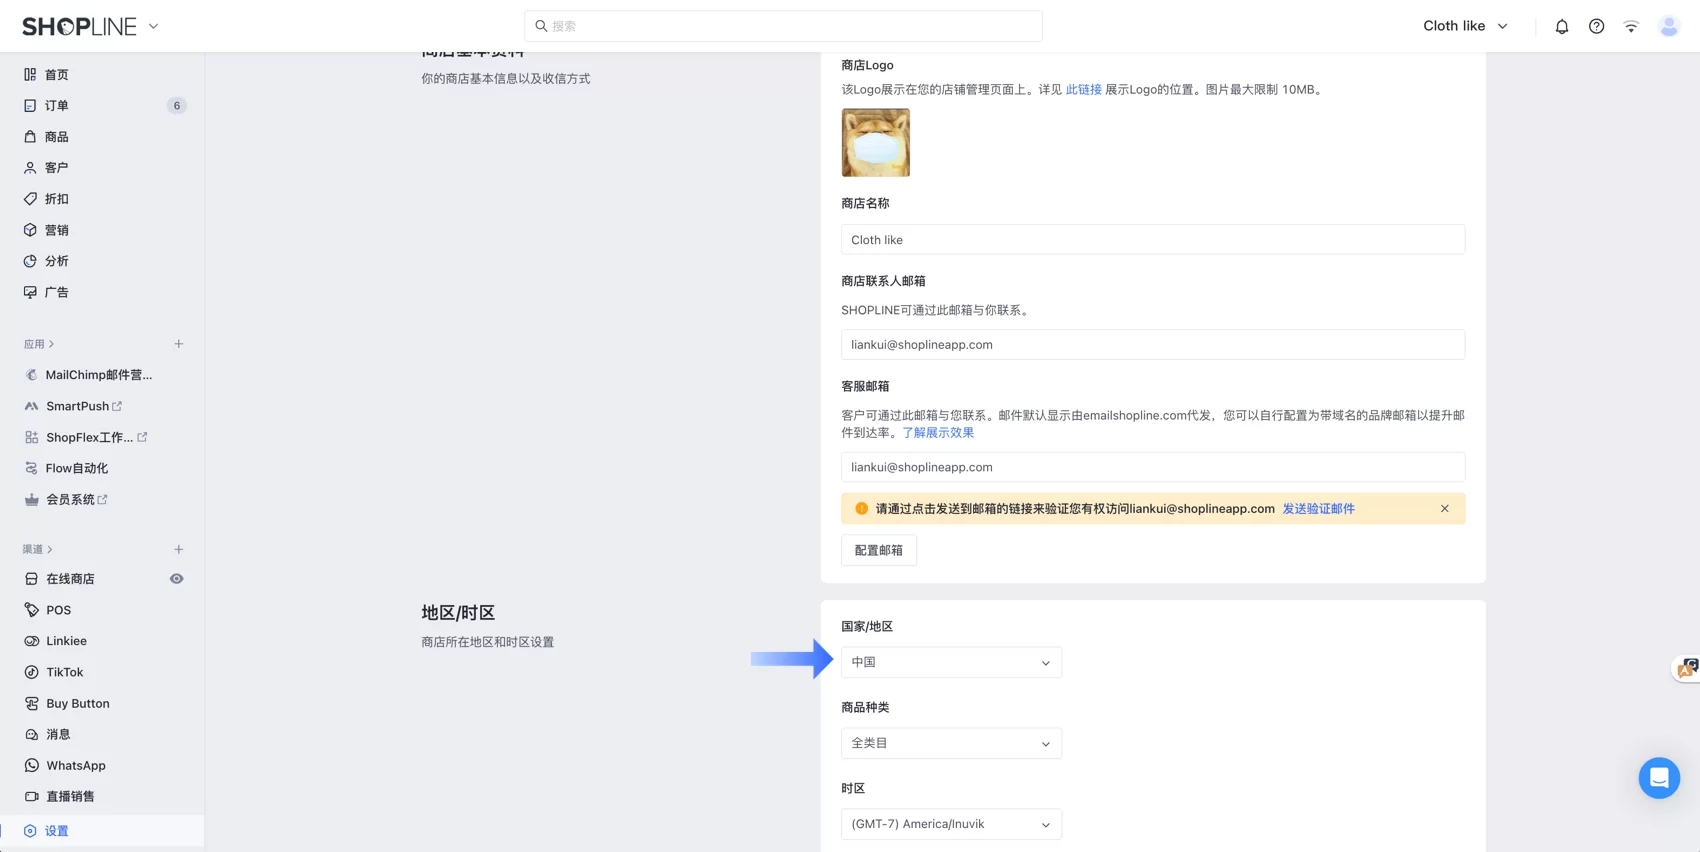Image resolution: width=1700 pixels, height=852 pixels.
Task: Open the 时区 timezone dropdown
Action: [951, 824]
